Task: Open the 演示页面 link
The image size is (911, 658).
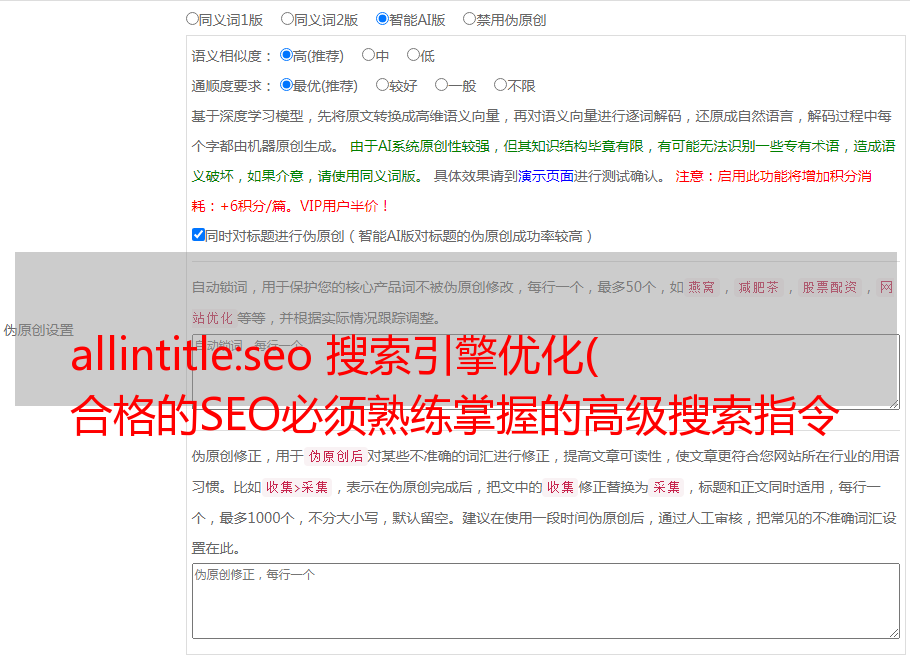Action: 546,176
